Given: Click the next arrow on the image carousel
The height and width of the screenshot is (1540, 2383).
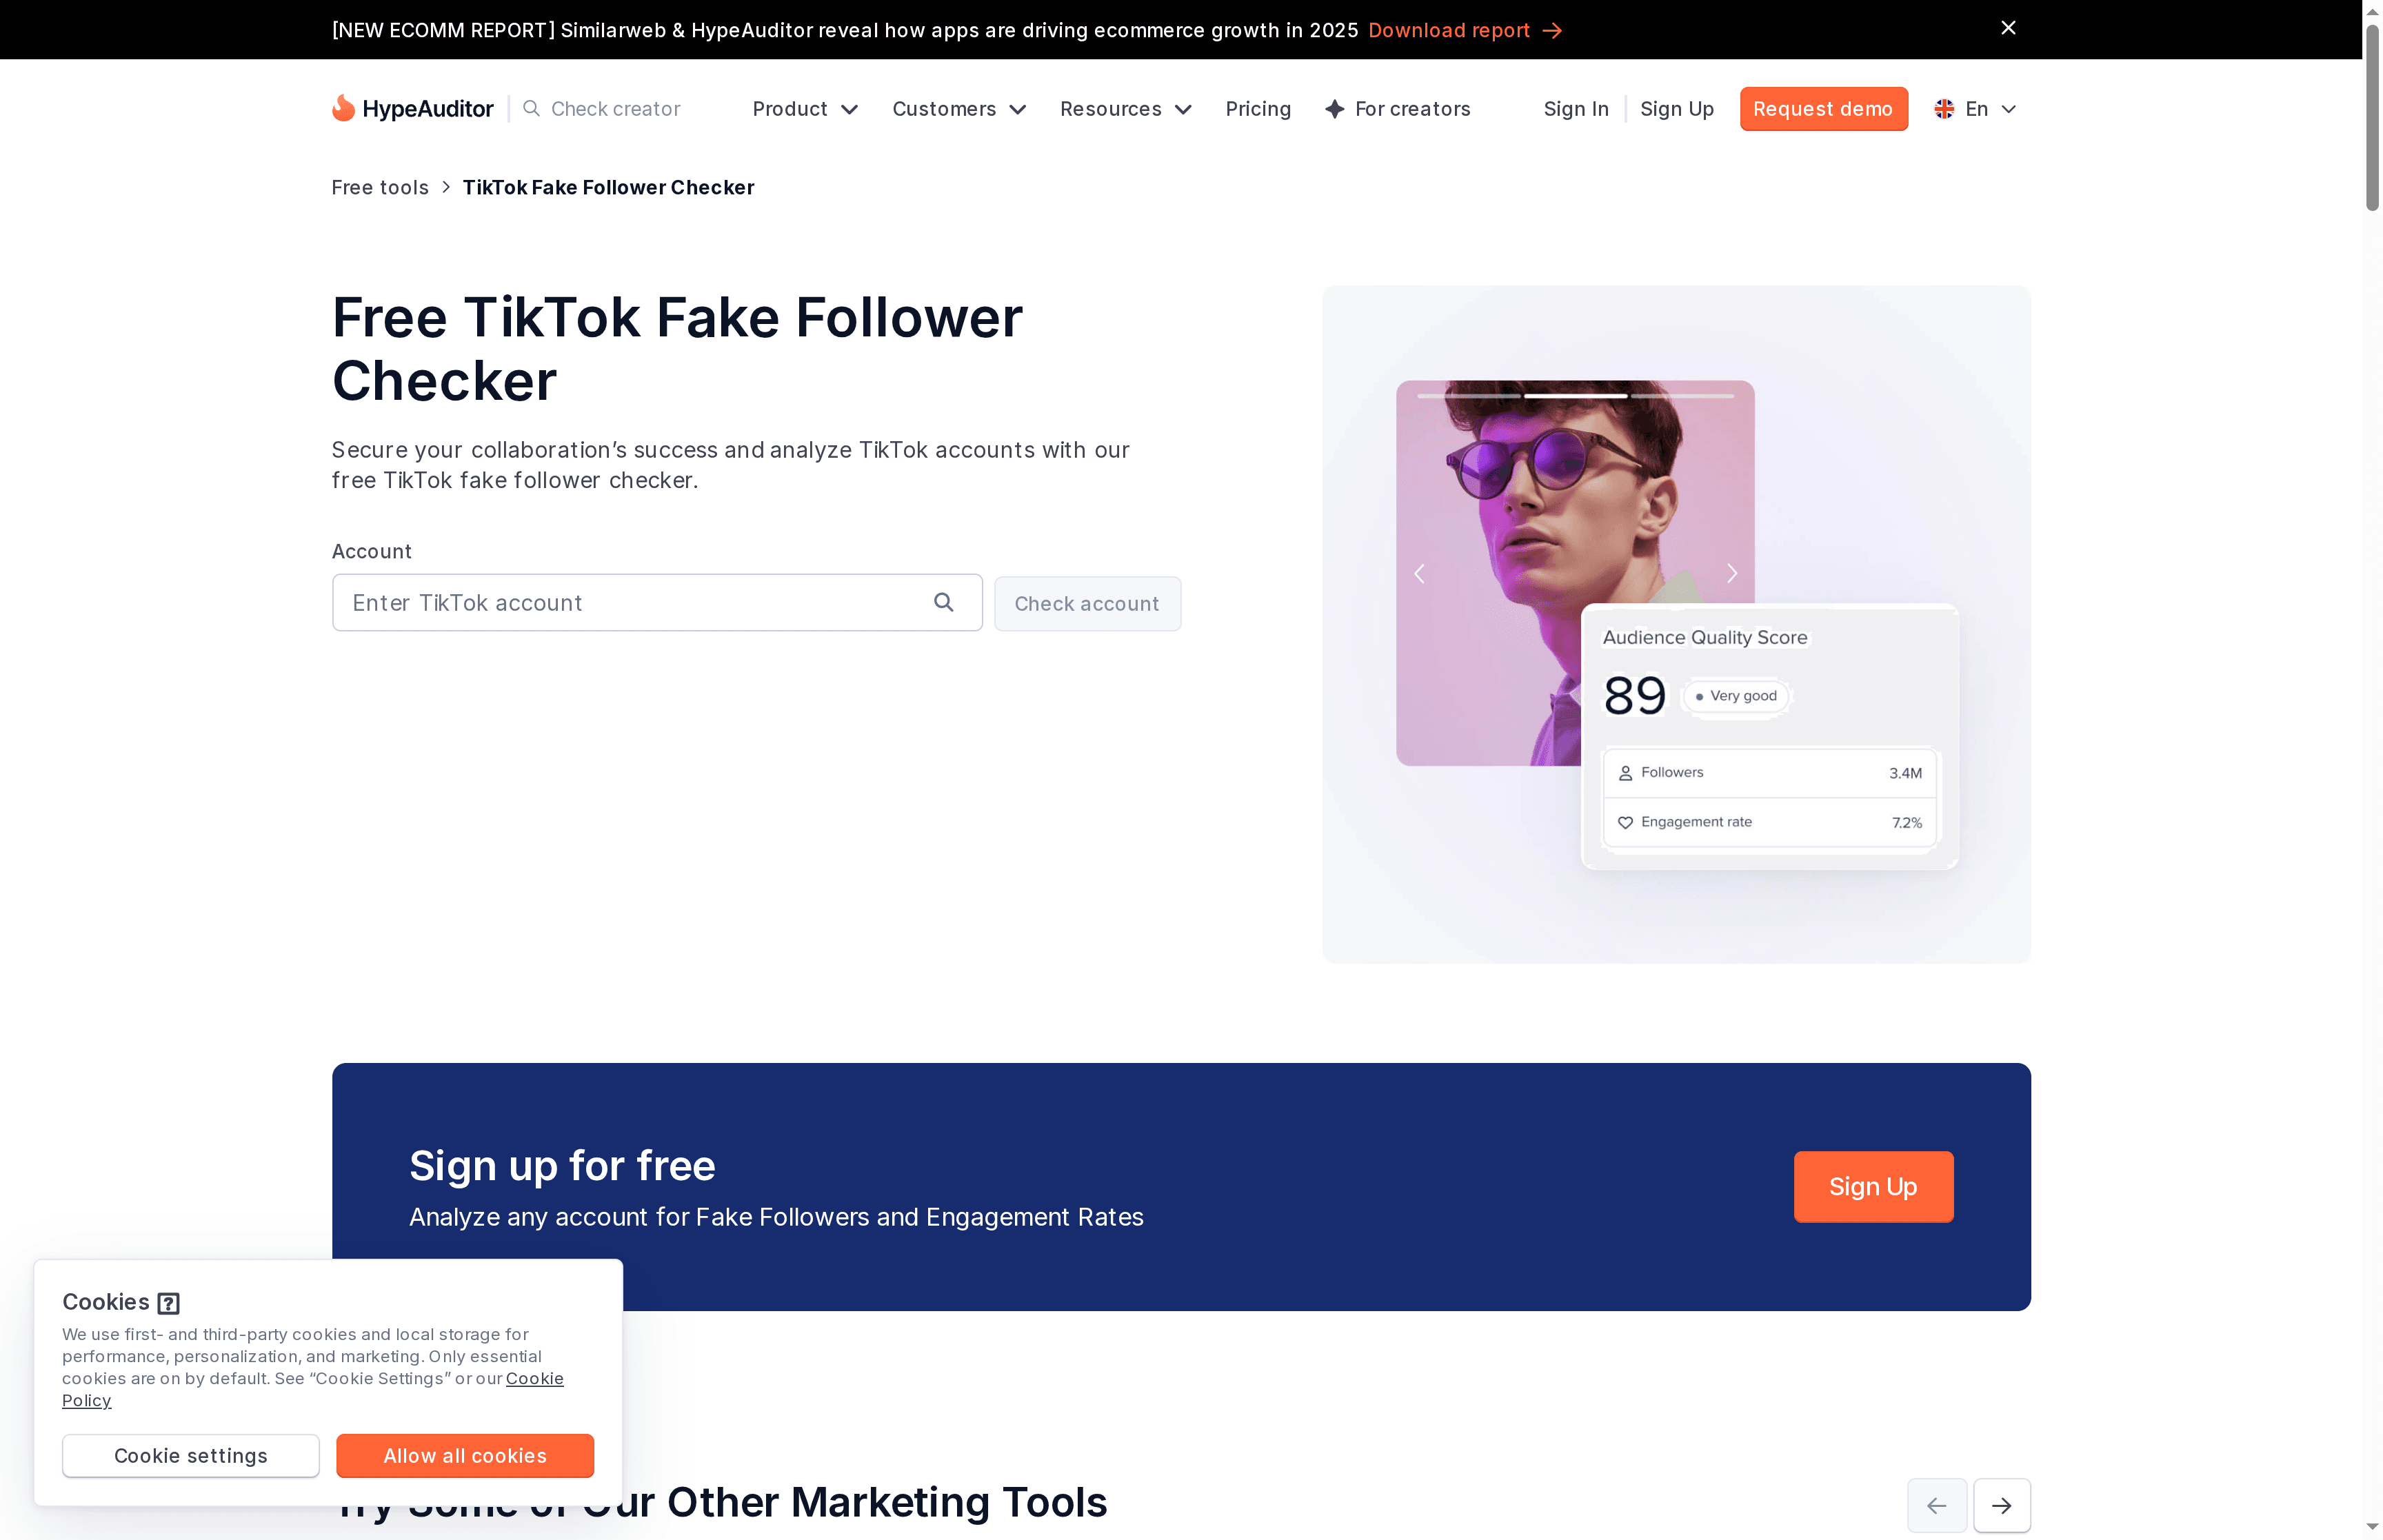Looking at the screenshot, I should [x=1732, y=573].
